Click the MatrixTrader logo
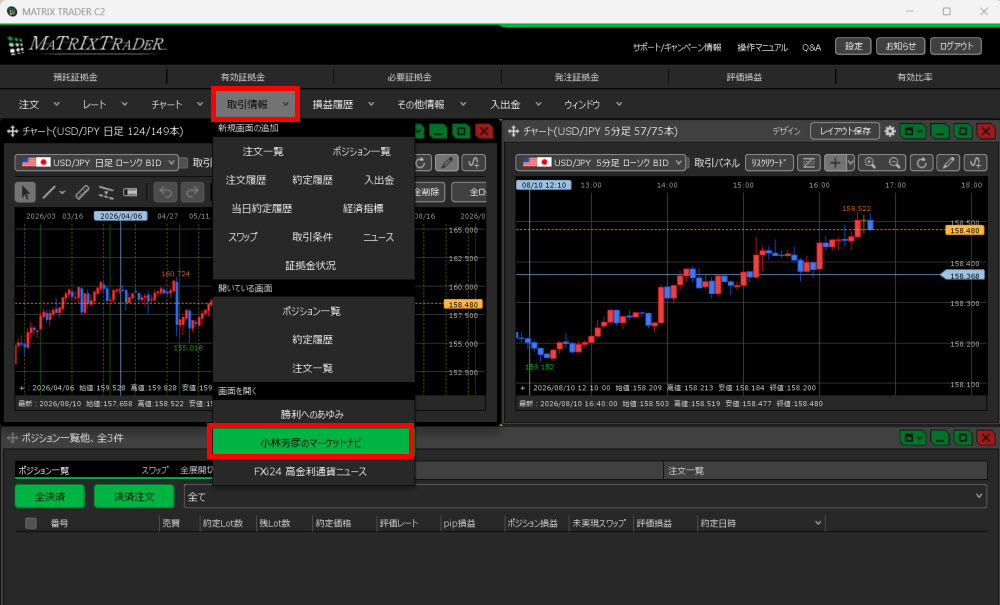The height and width of the screenshot is (605, 1000). click(87, 45)
